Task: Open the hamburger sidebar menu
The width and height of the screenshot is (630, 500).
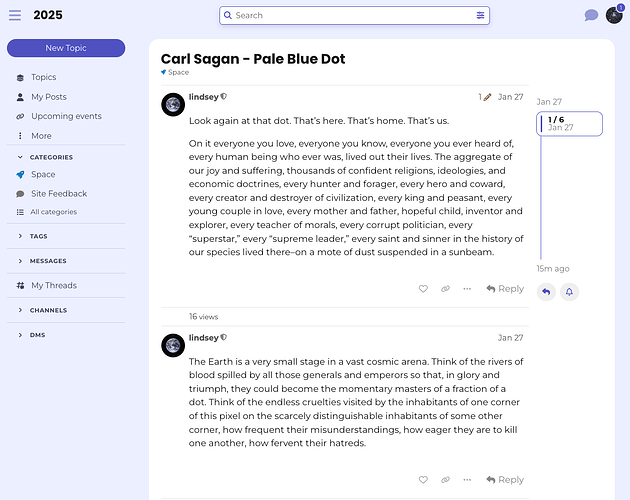Action: 15,15
